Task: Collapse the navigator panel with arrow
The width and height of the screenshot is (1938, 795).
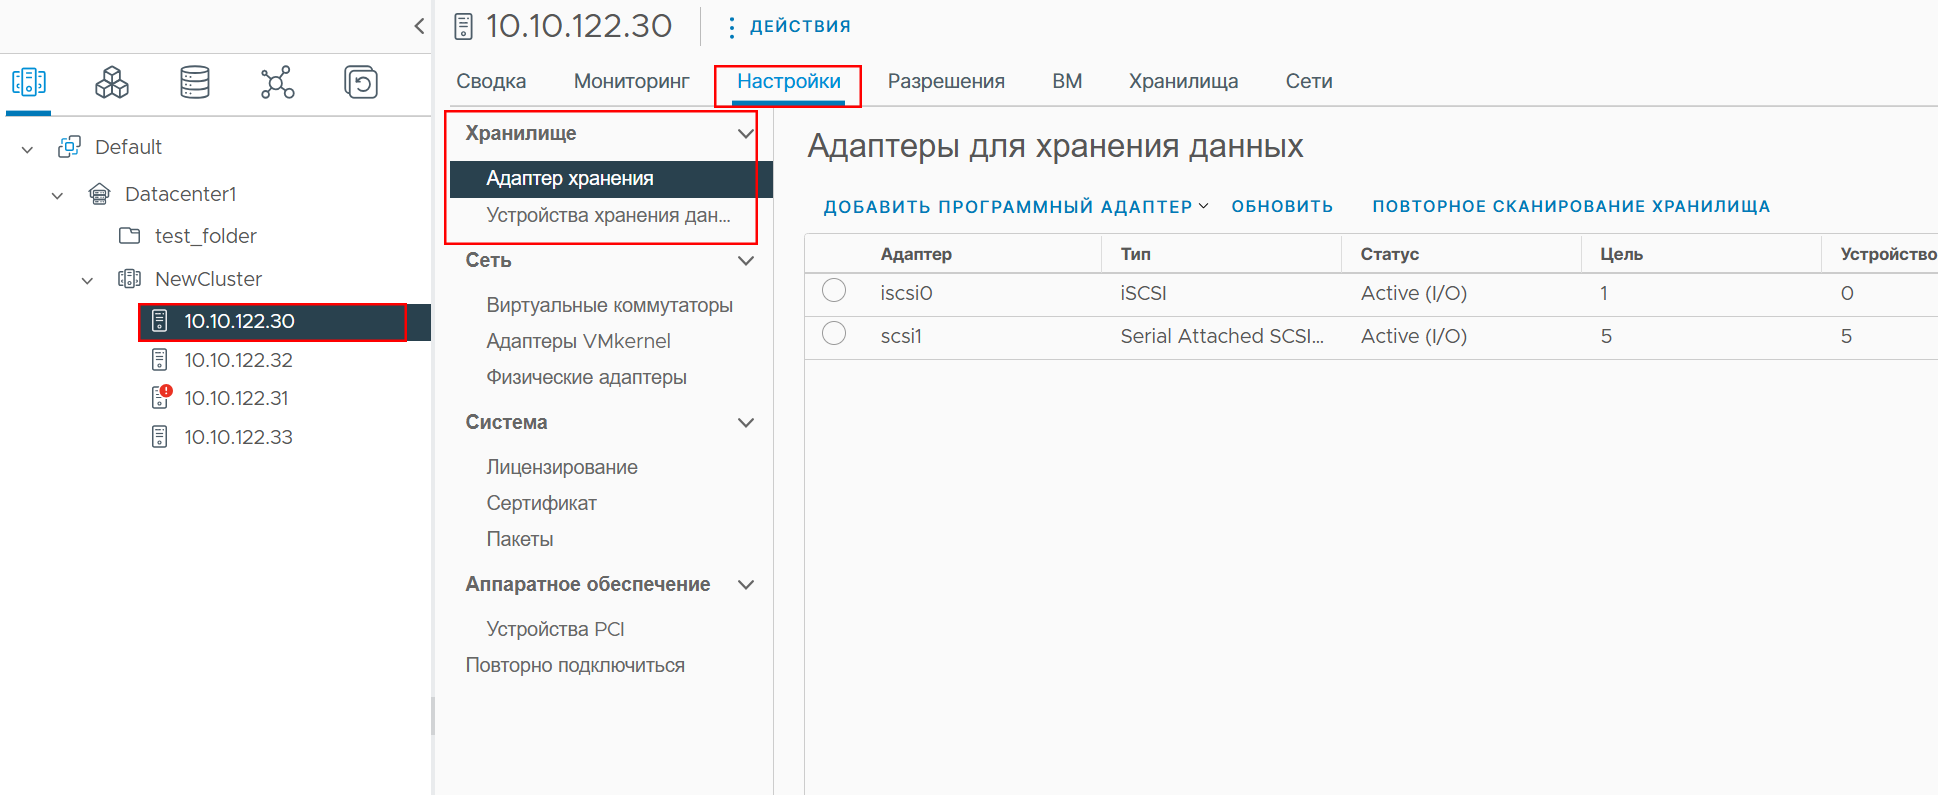Action: click(419, 26)
